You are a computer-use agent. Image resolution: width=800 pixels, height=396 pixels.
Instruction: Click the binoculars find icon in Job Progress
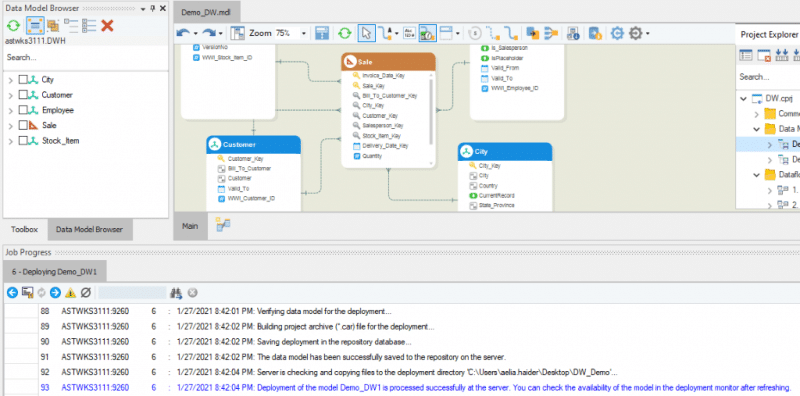point(177,293)
